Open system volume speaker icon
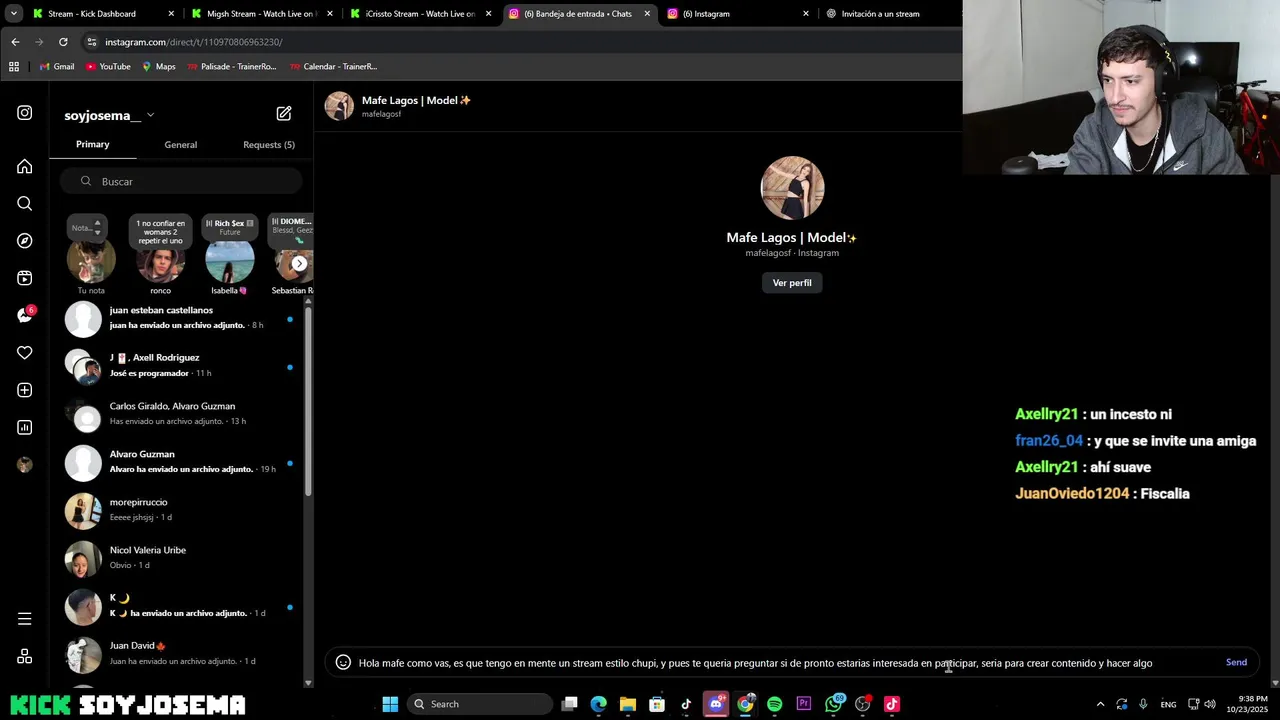 coord(1209,704)
